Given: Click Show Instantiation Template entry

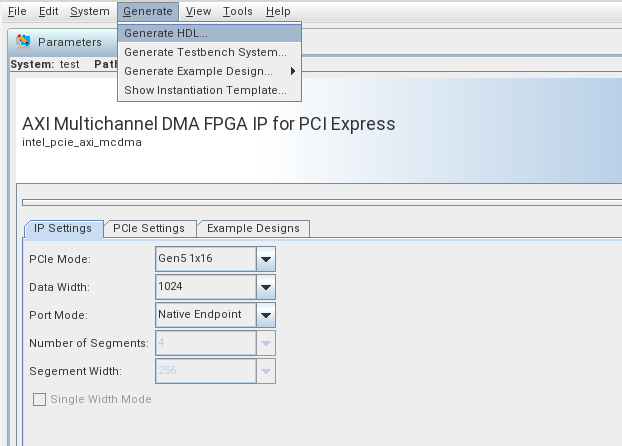Looking at the screenshot, I should 205,90.
